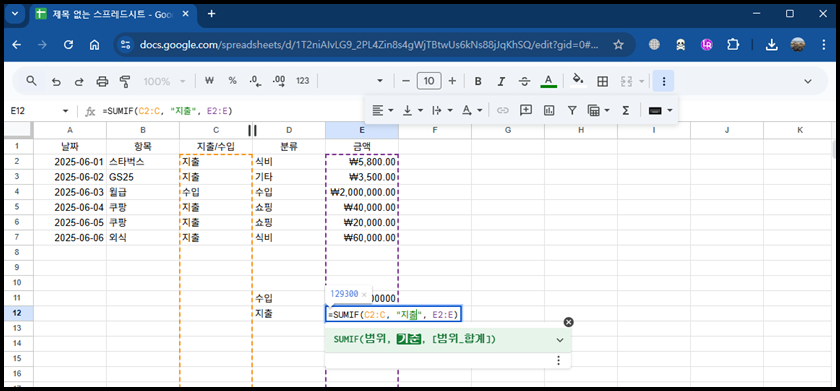Reload the page
Image resolution: width=840 pixels, height=391 pixels.
(69, 45)
